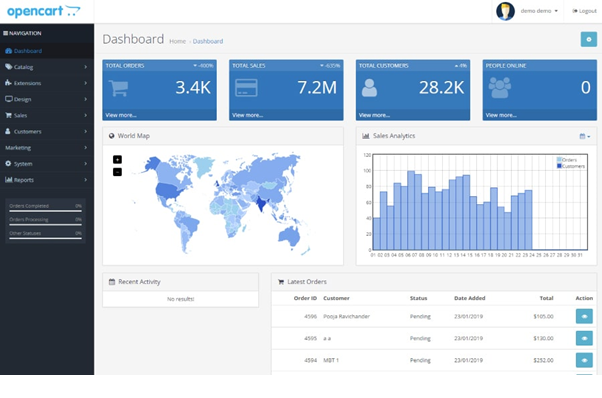Expand the Marketing menu chevron
602x398 pixels.
85,147
